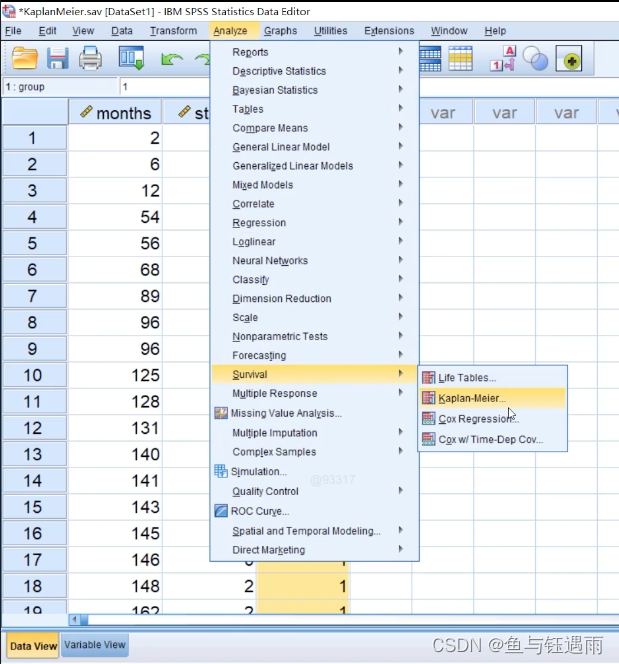
Task: Expand the Complex Samples submenu arrow
Action: (401, 451)
